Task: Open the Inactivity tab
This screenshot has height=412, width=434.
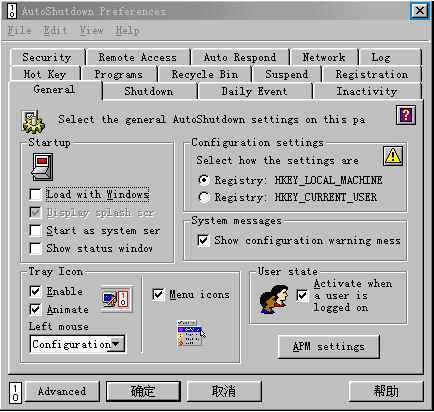Action: coord(367,91)
